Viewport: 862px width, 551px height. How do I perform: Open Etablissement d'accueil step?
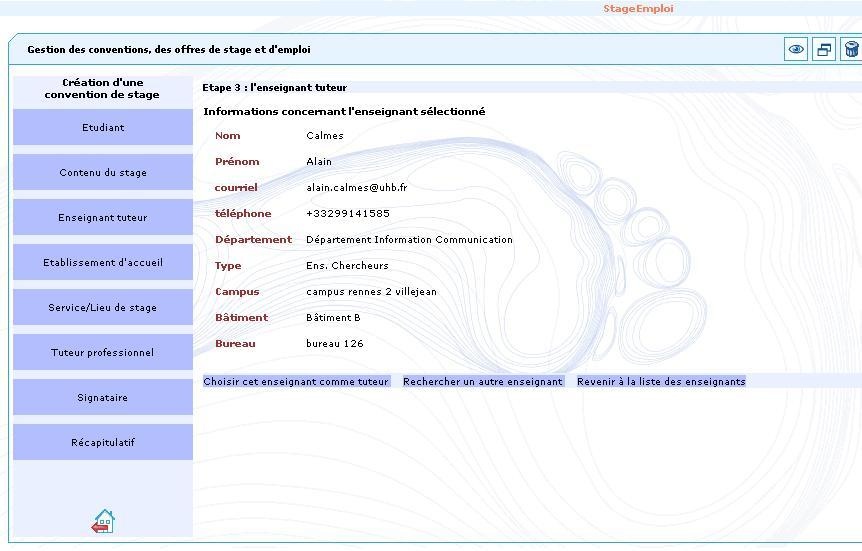click(103, 263)
